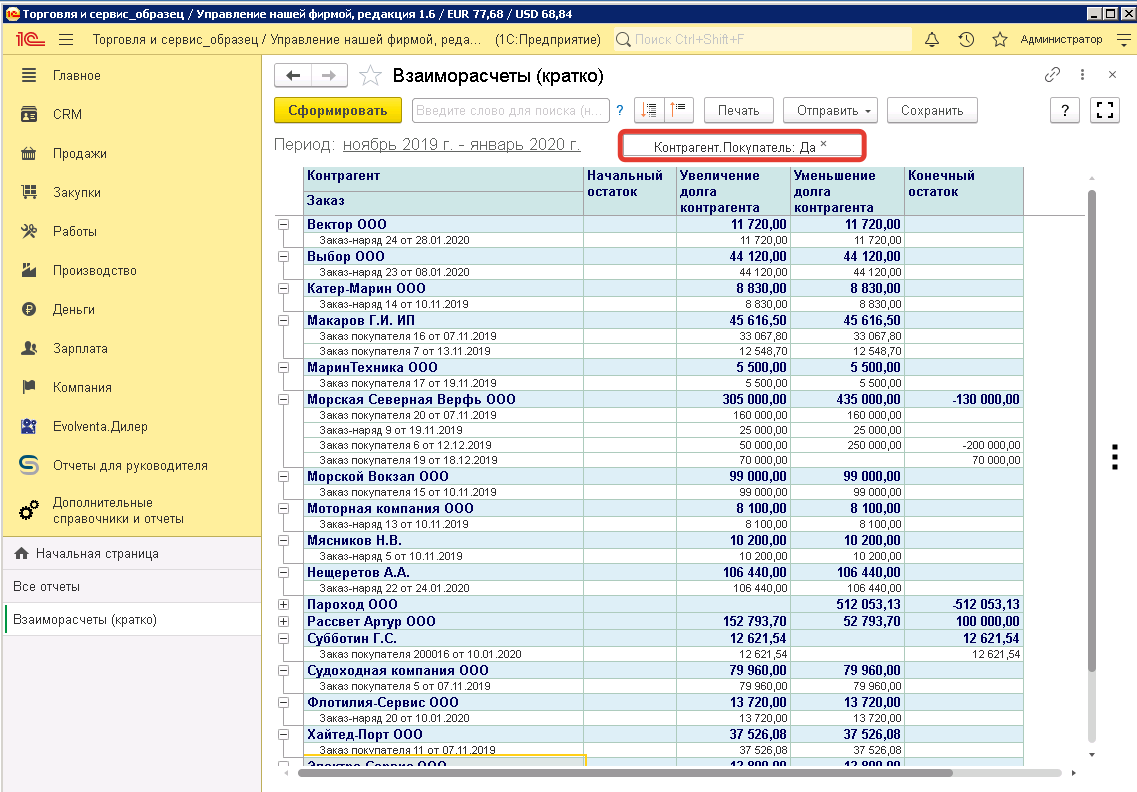1137x792 pixels.
Task: Collapse Морская Северная Верфь ООО group
Action: tap(284, 400)
